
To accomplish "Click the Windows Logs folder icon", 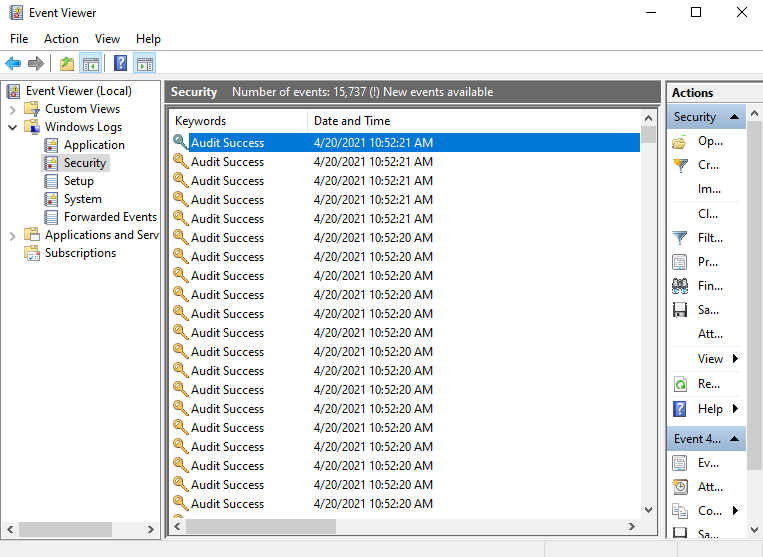I will click(x=32, y=127).
